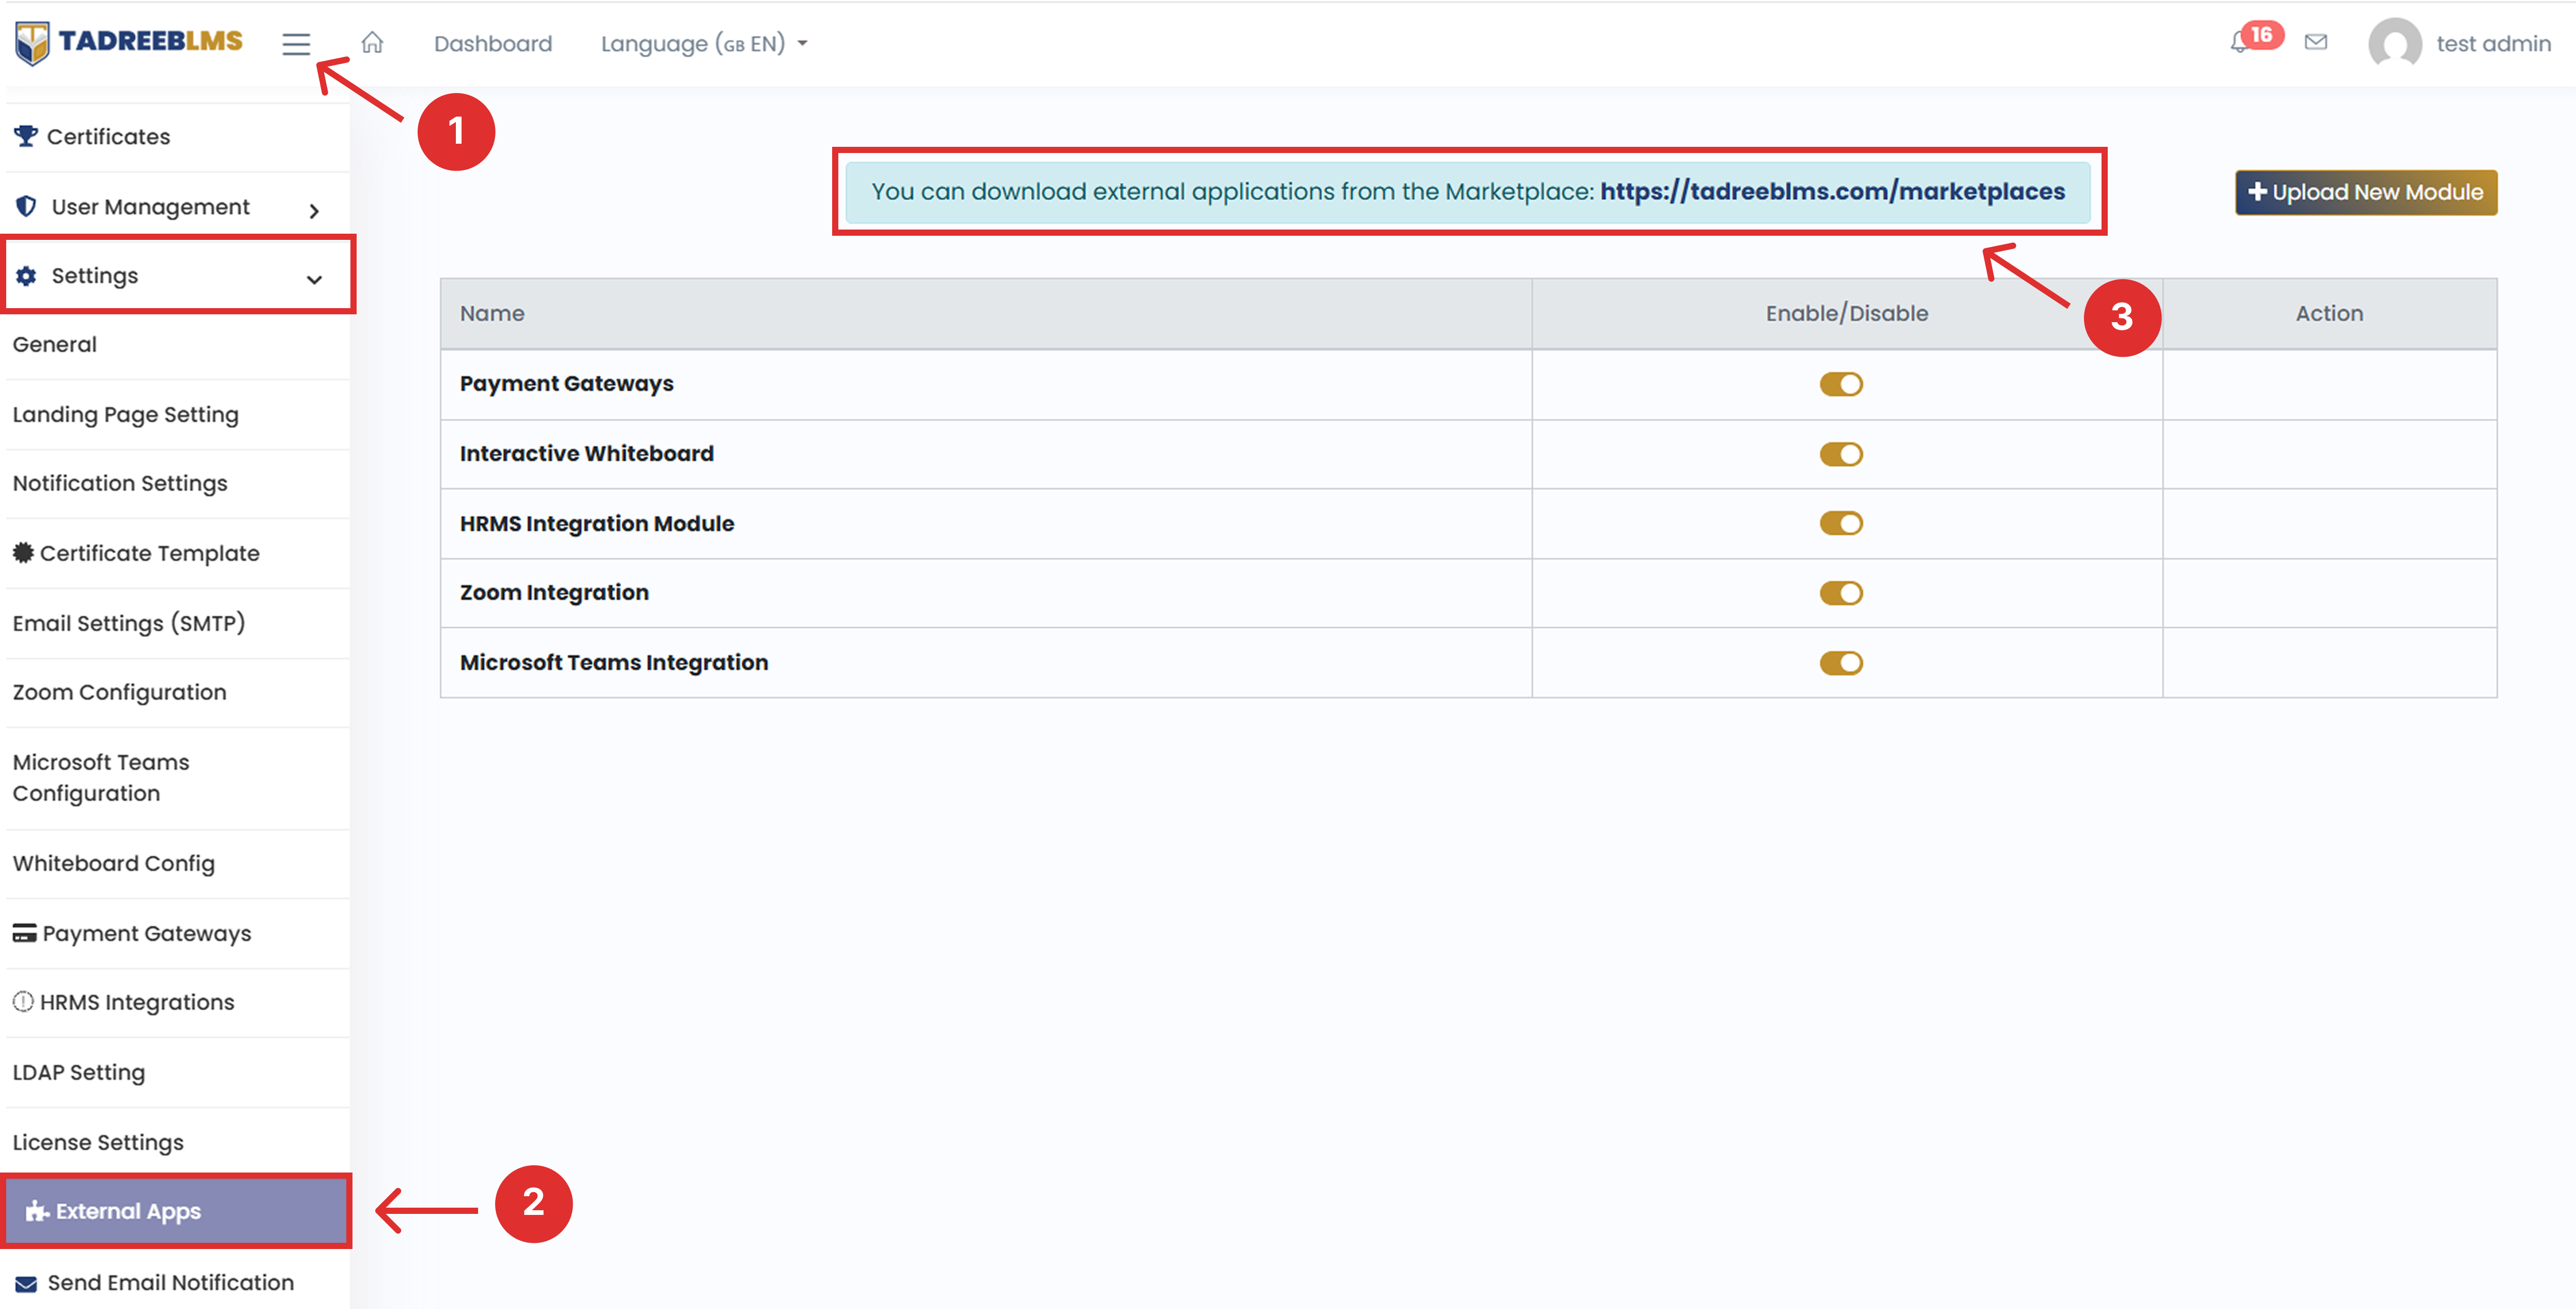2576x1309 pixels.
Task: Open the Language dropdown
Action: pyautogui.click(x=704, y=44)
